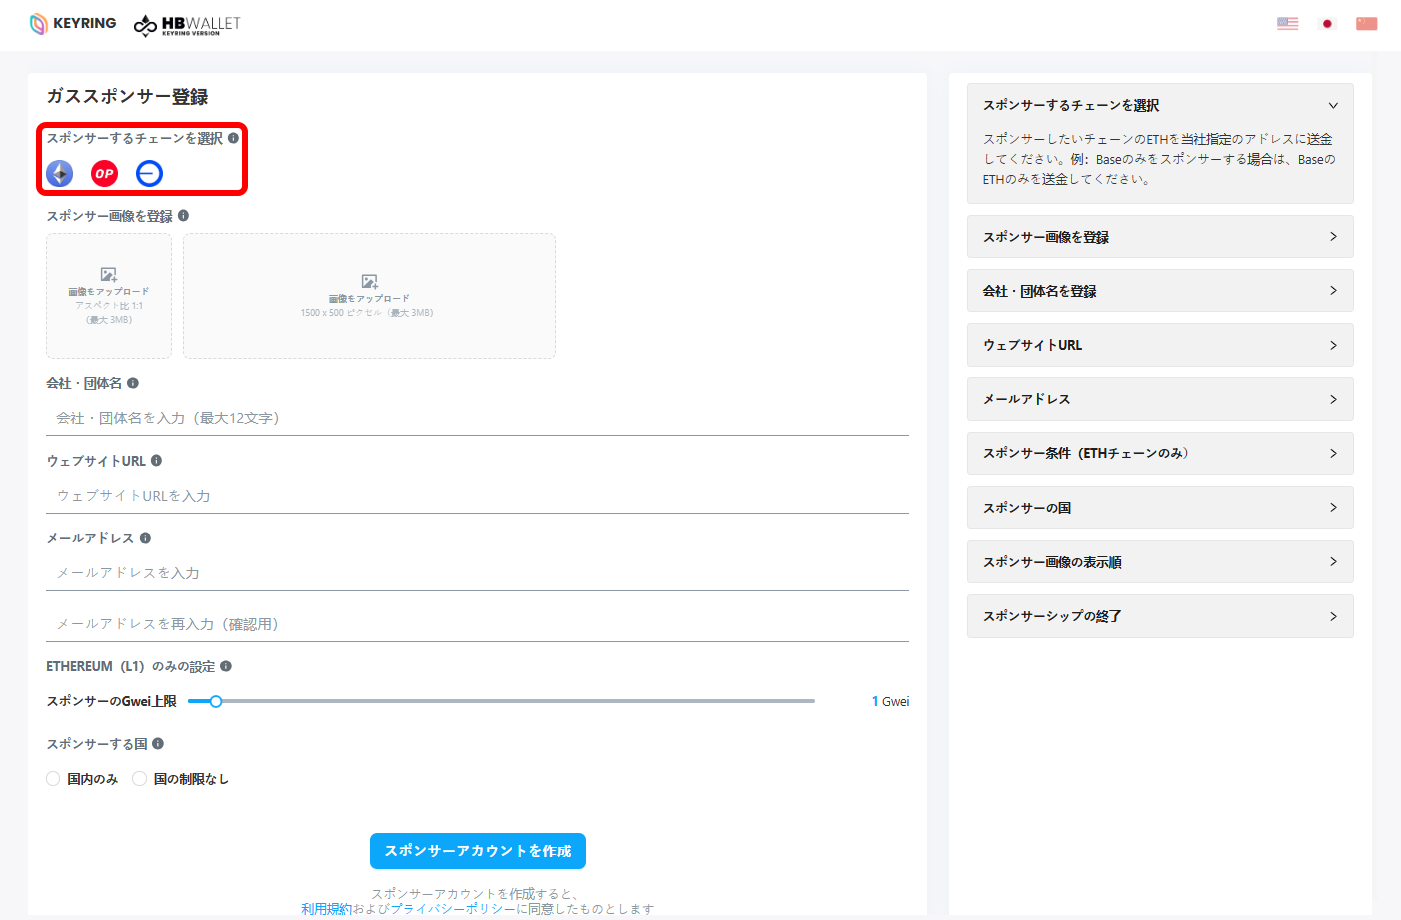1401x920 pixels.
Task: Upload the 1500 x 500 banner image
Action: point(369,296)
